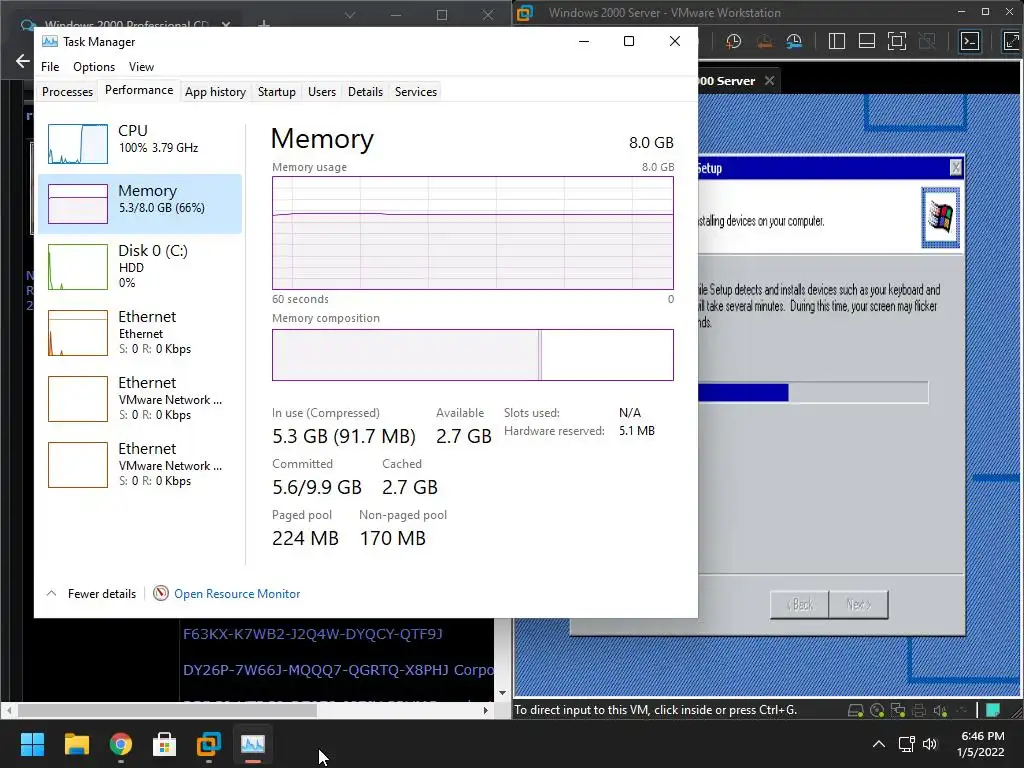Select the Performance tab
The image size is (1024, 768).
pos(139,90)
